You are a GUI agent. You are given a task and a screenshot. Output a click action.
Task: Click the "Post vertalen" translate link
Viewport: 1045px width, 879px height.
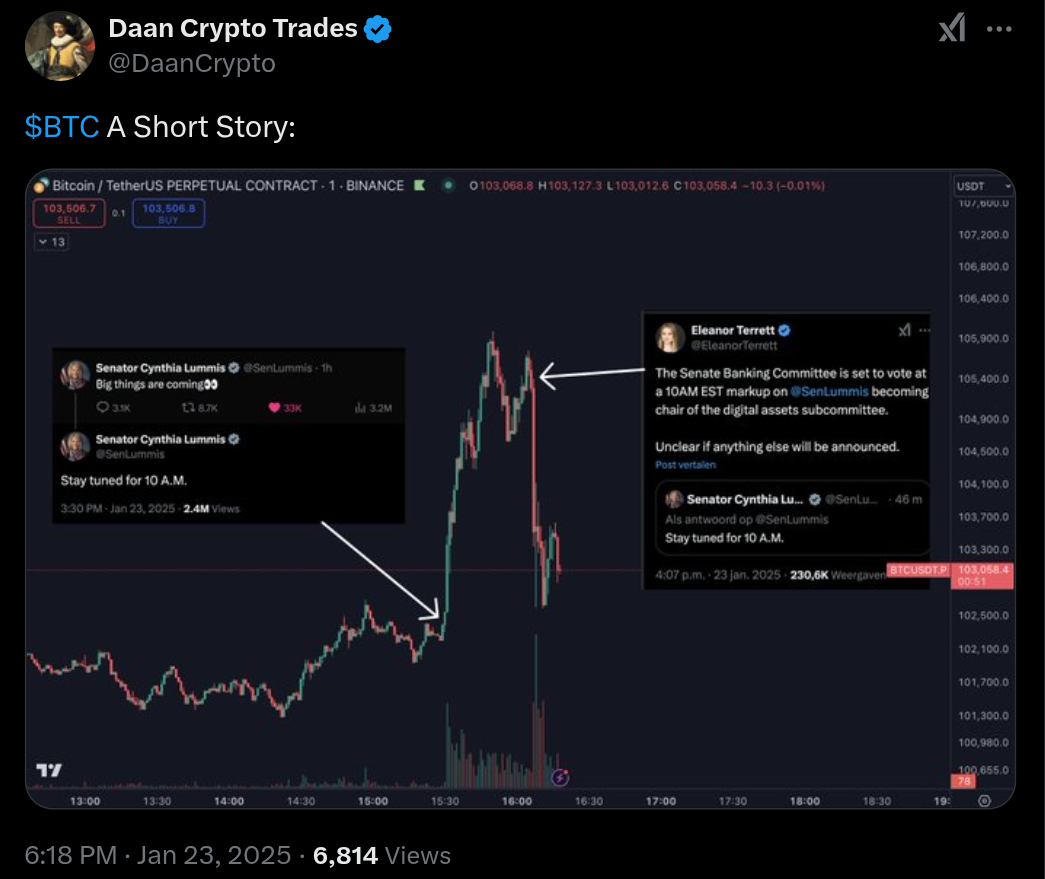685,465
